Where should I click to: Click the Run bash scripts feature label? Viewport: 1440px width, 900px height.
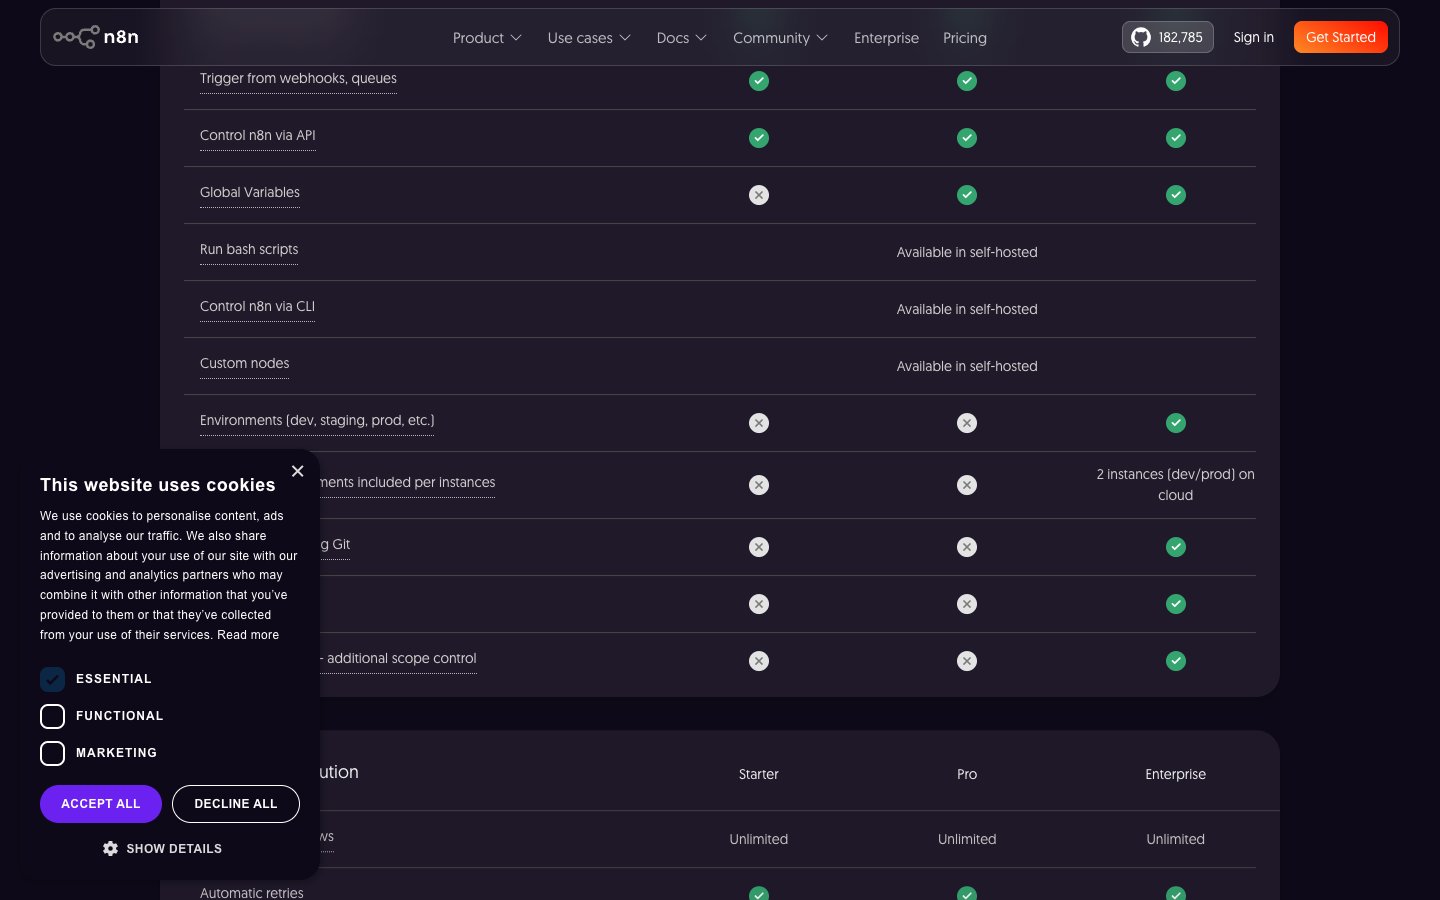click(x=249, y=249)
